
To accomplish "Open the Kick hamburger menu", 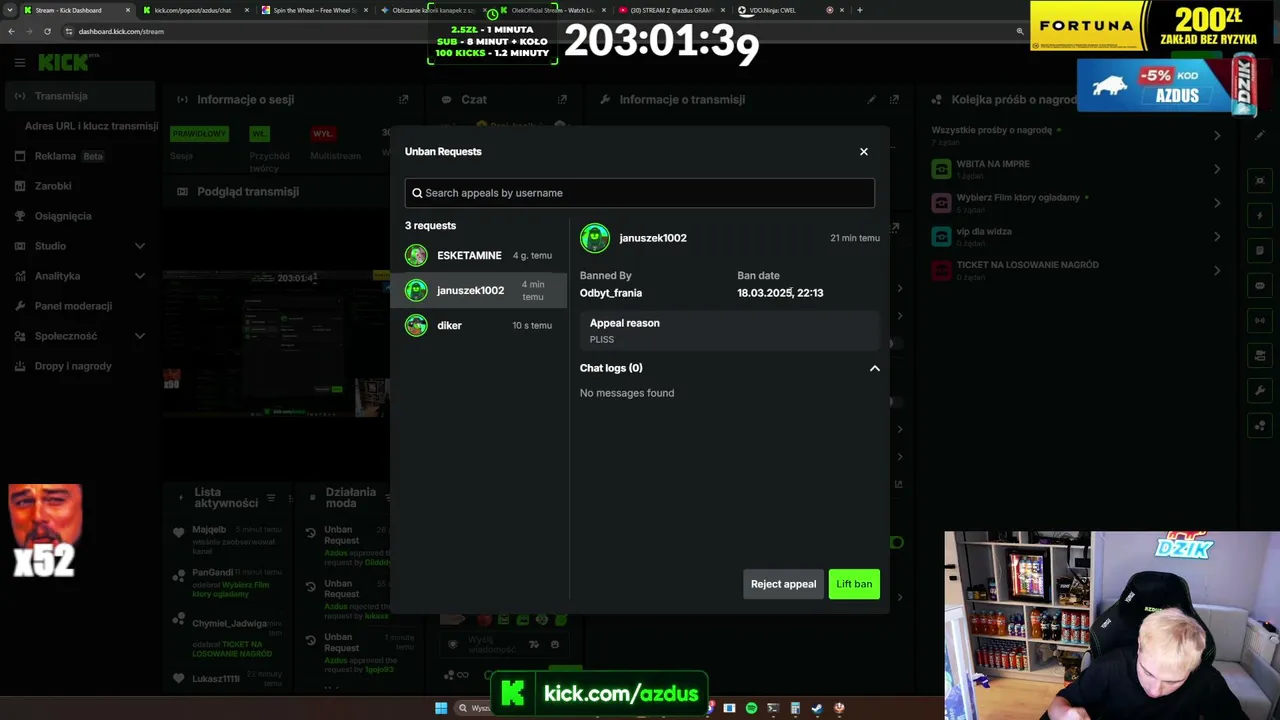I will pos(19,63).
